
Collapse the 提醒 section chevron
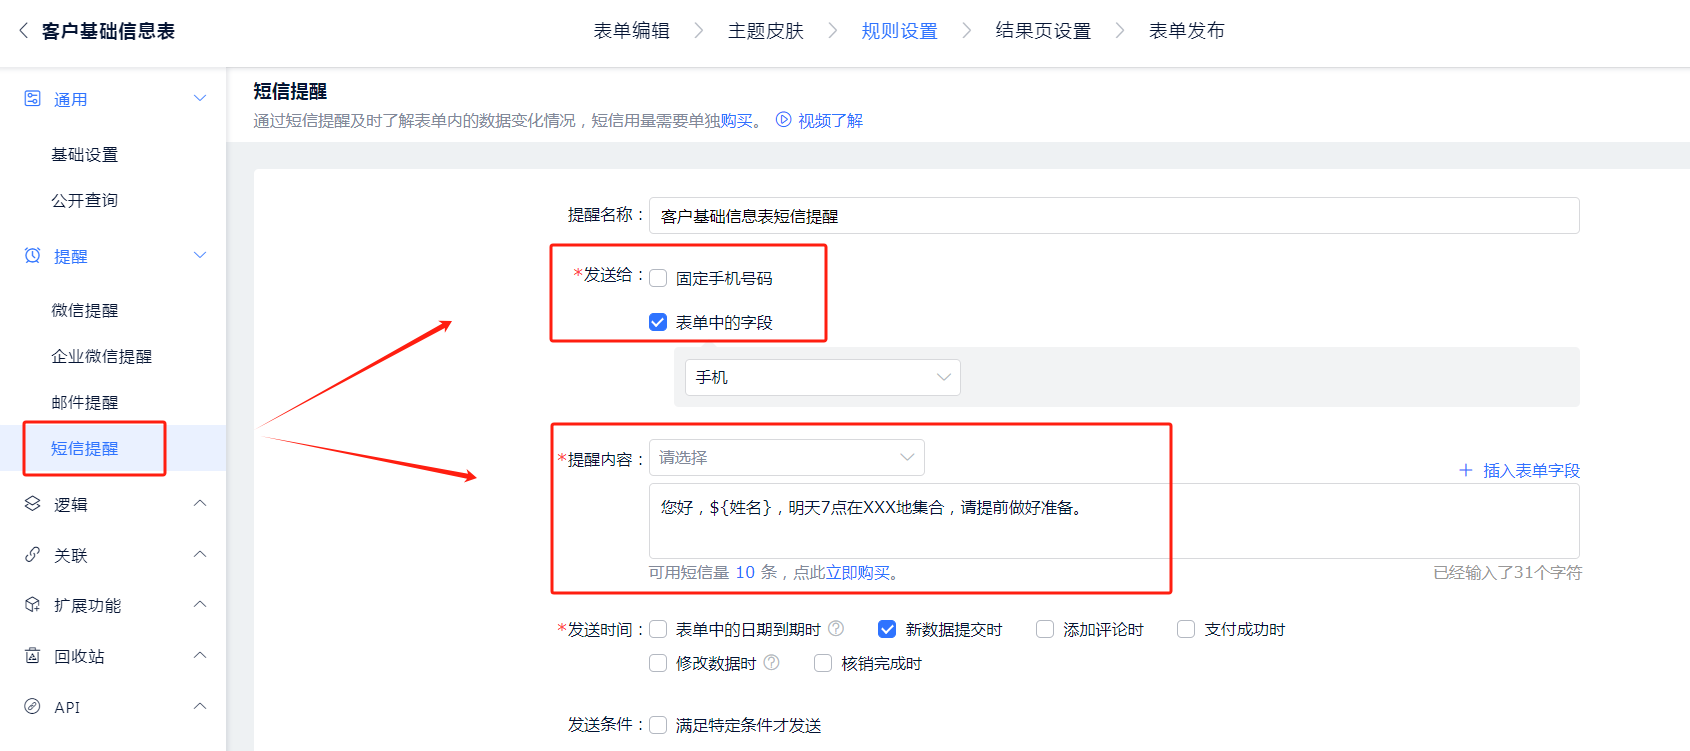pyautogui.click(x=200, y=255)
